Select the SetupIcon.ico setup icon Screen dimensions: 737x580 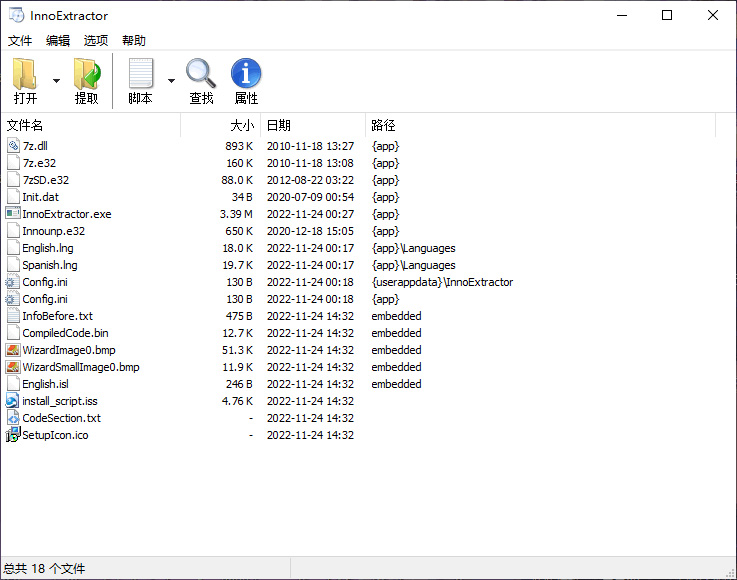pyautogui.click(x=13, y=434)
